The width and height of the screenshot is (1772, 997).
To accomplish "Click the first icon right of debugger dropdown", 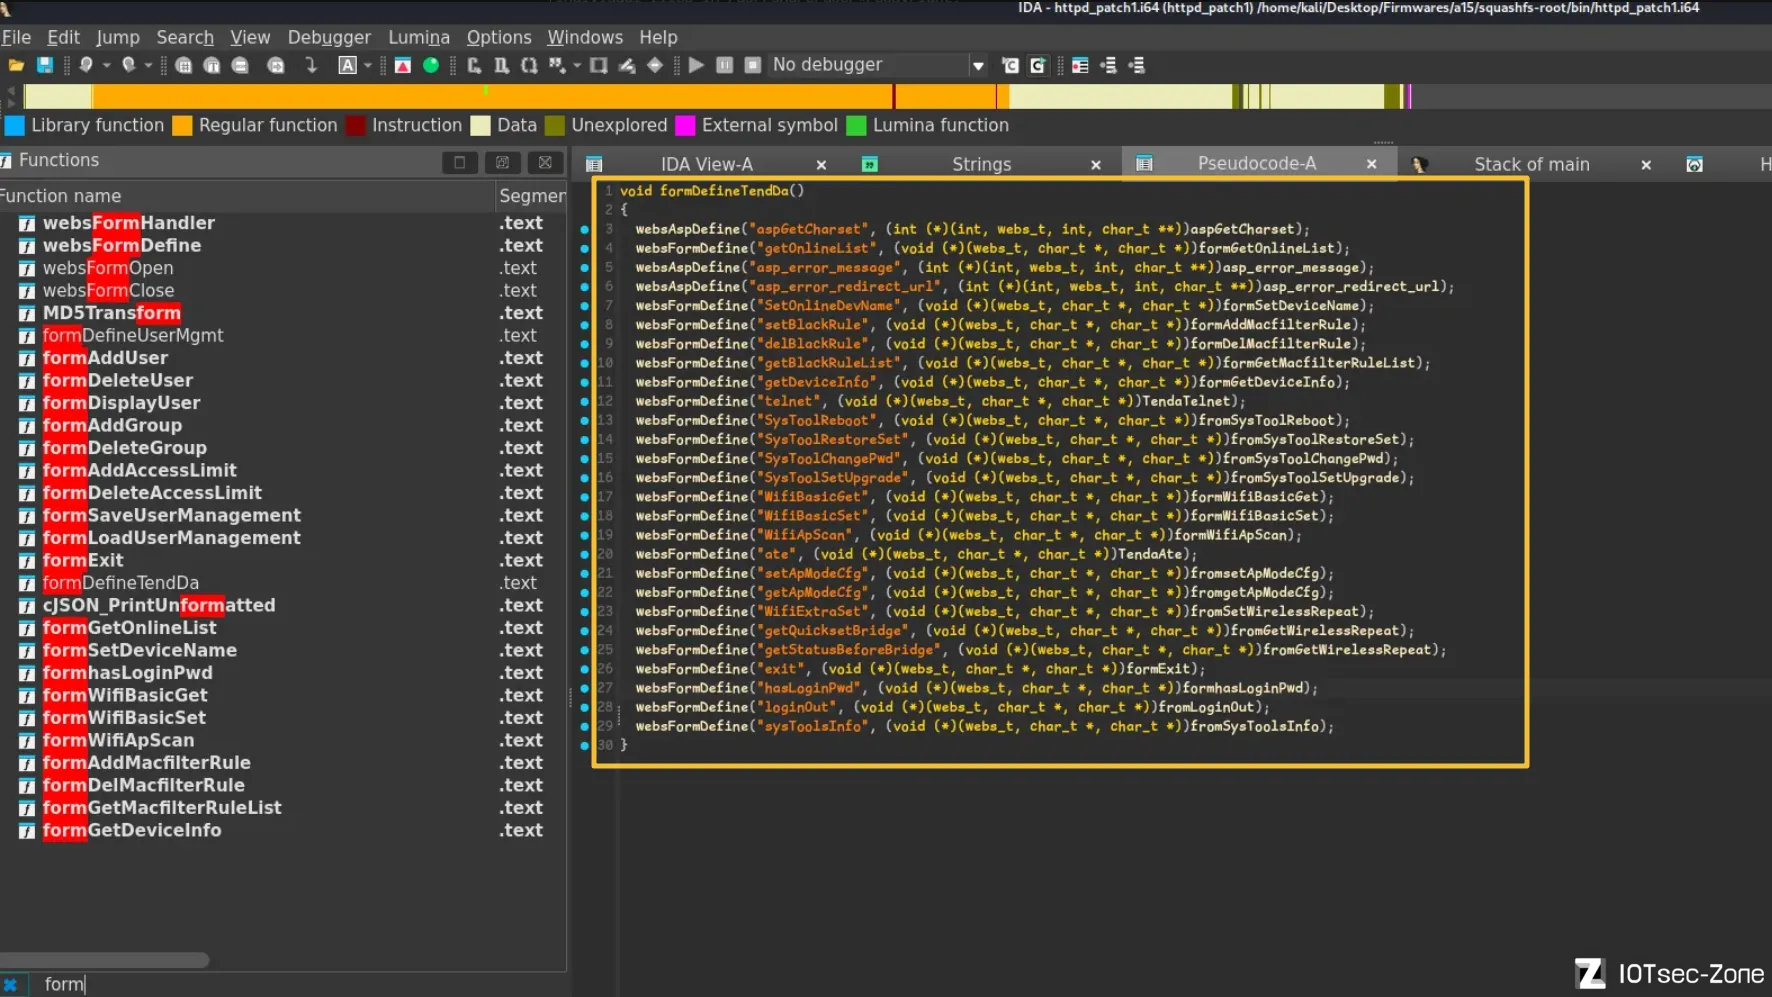I will (1010, 65).
